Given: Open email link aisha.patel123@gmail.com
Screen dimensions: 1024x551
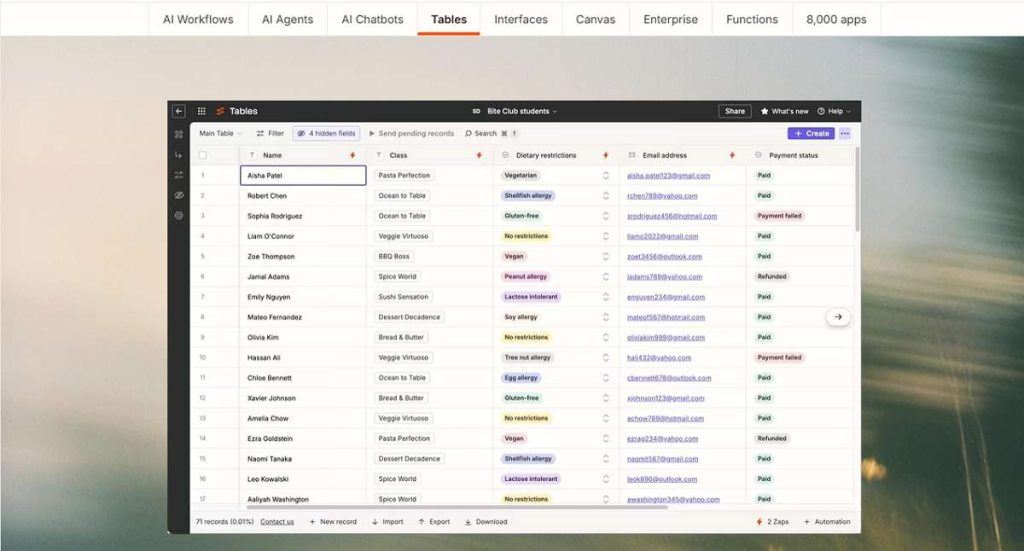Looking at the screenshot, I should pyautogui.click(x=668, y=176).
